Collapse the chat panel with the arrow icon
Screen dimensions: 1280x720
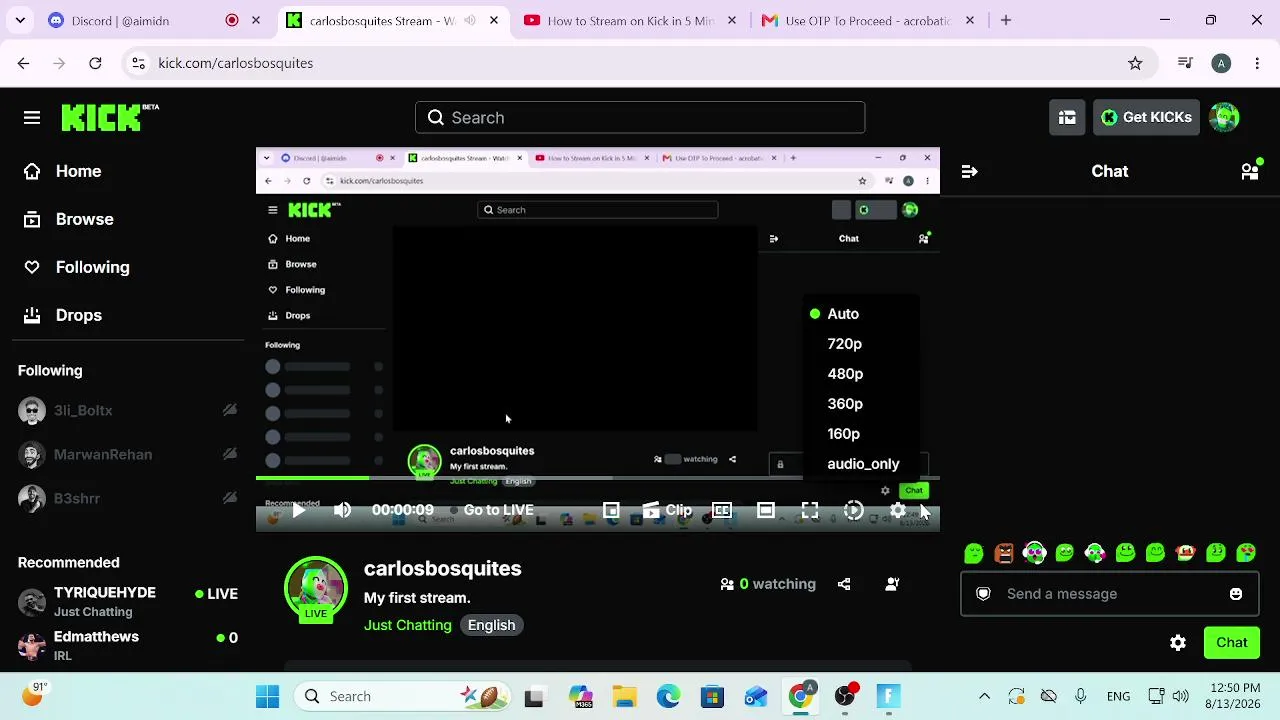[969, 172]
